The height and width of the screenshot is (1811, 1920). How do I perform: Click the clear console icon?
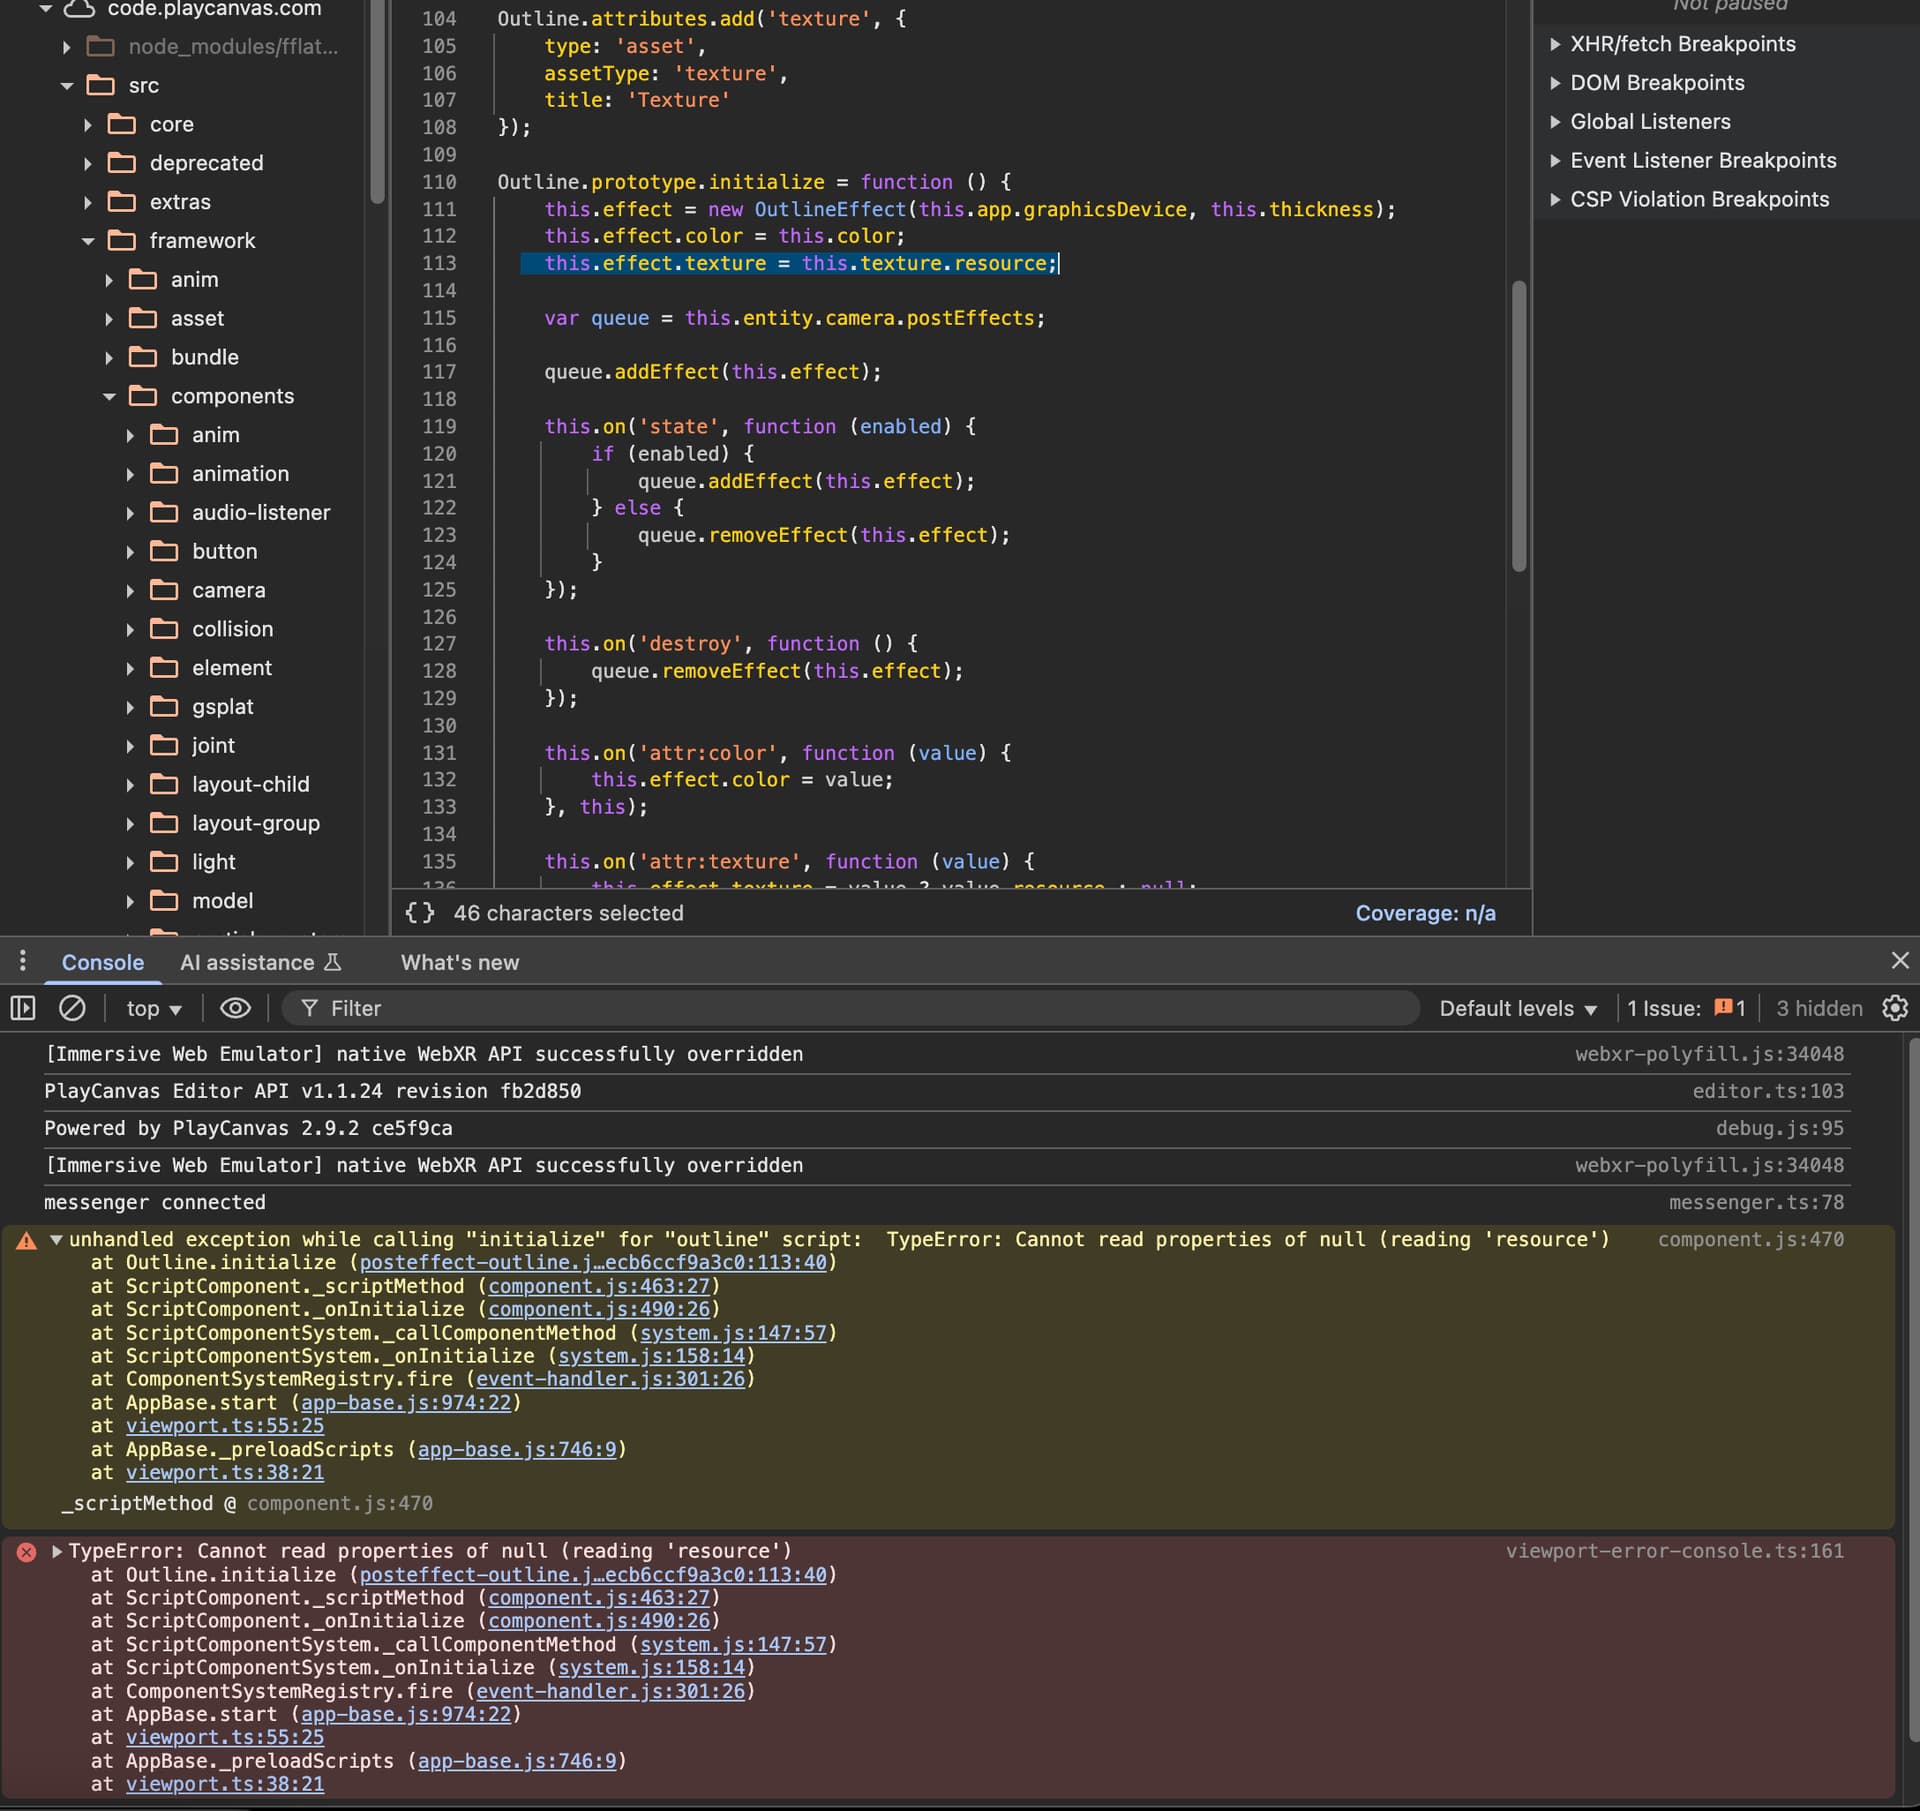(x=72, y=1008)
